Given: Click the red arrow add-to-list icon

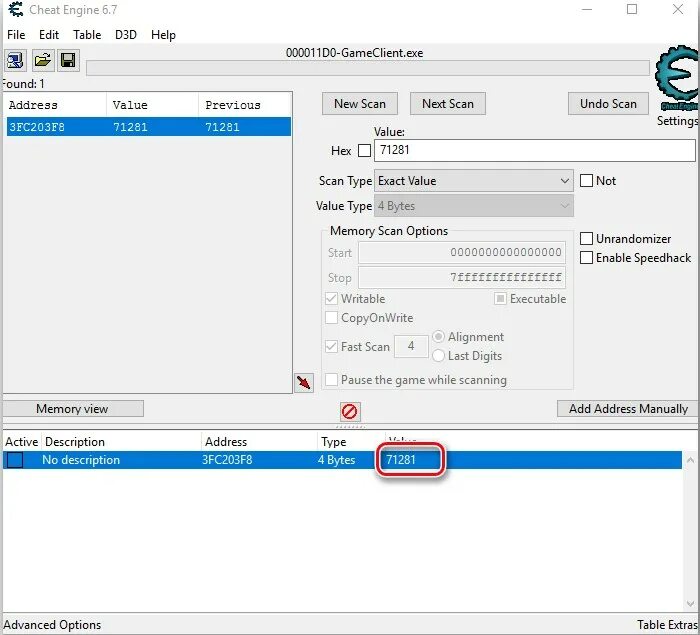Looking at the screenshot, I should [x=304, y=382].
